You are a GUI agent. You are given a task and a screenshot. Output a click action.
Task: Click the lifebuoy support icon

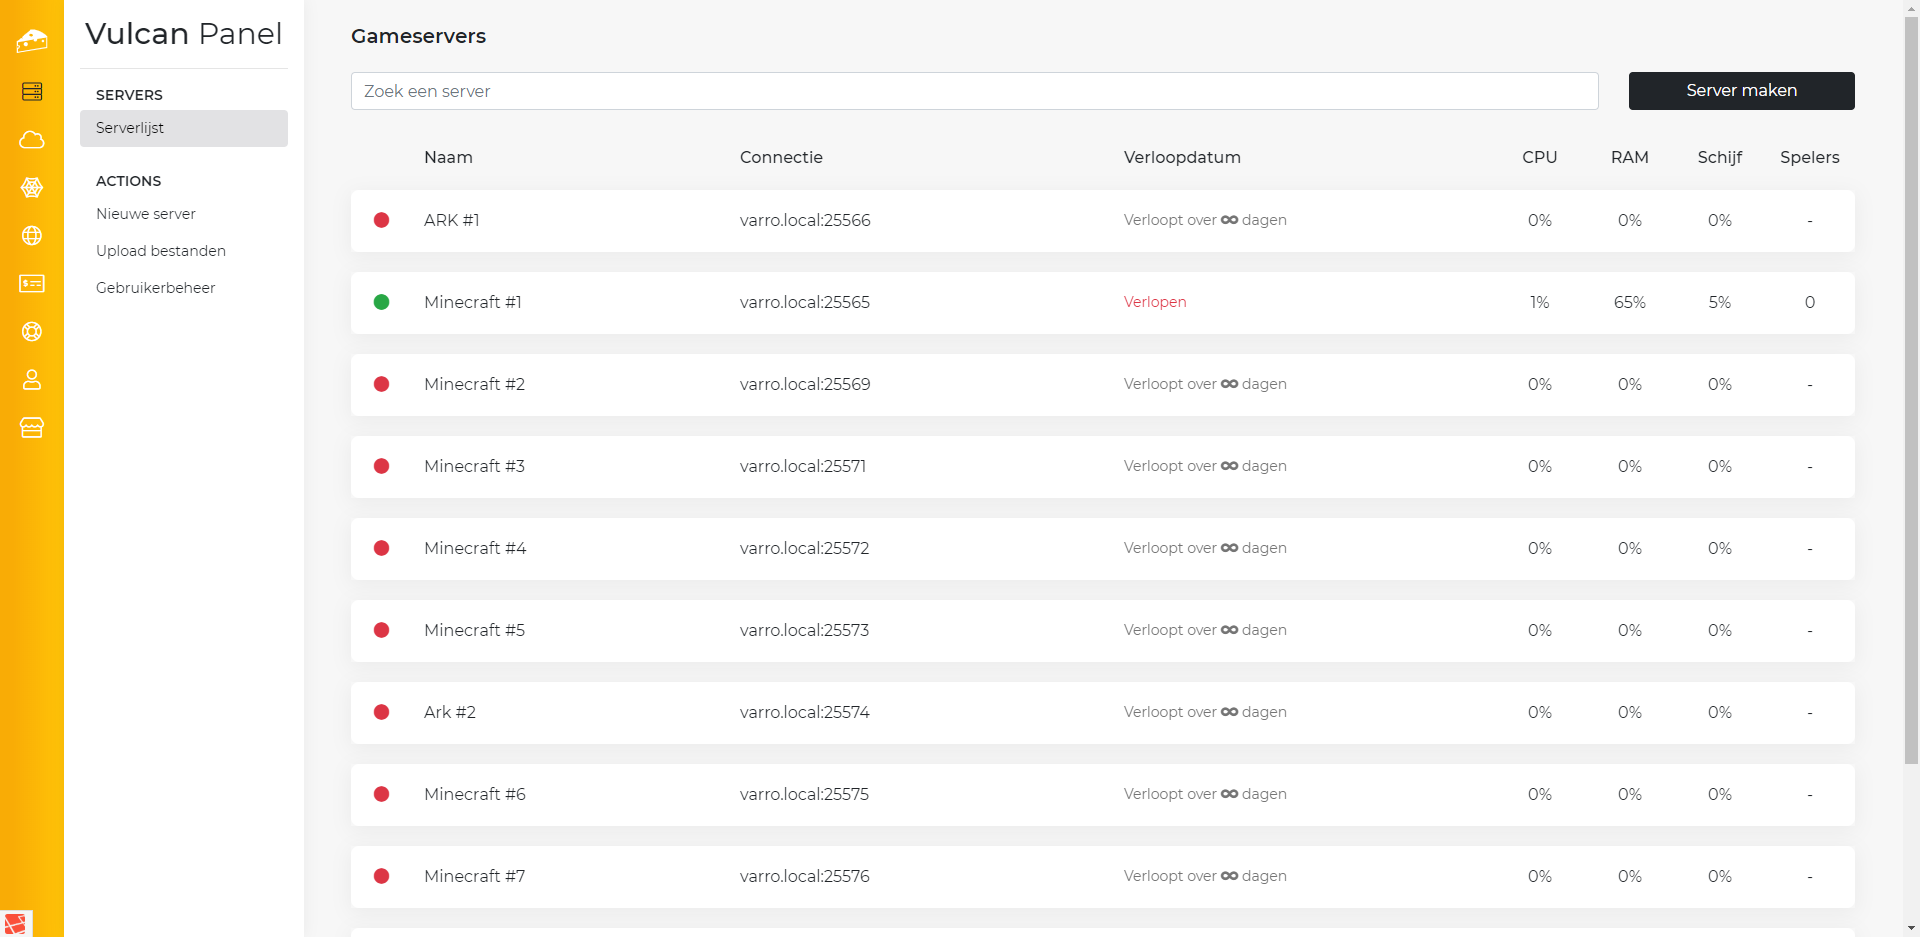pyautogui.click(x=32, y=332)
